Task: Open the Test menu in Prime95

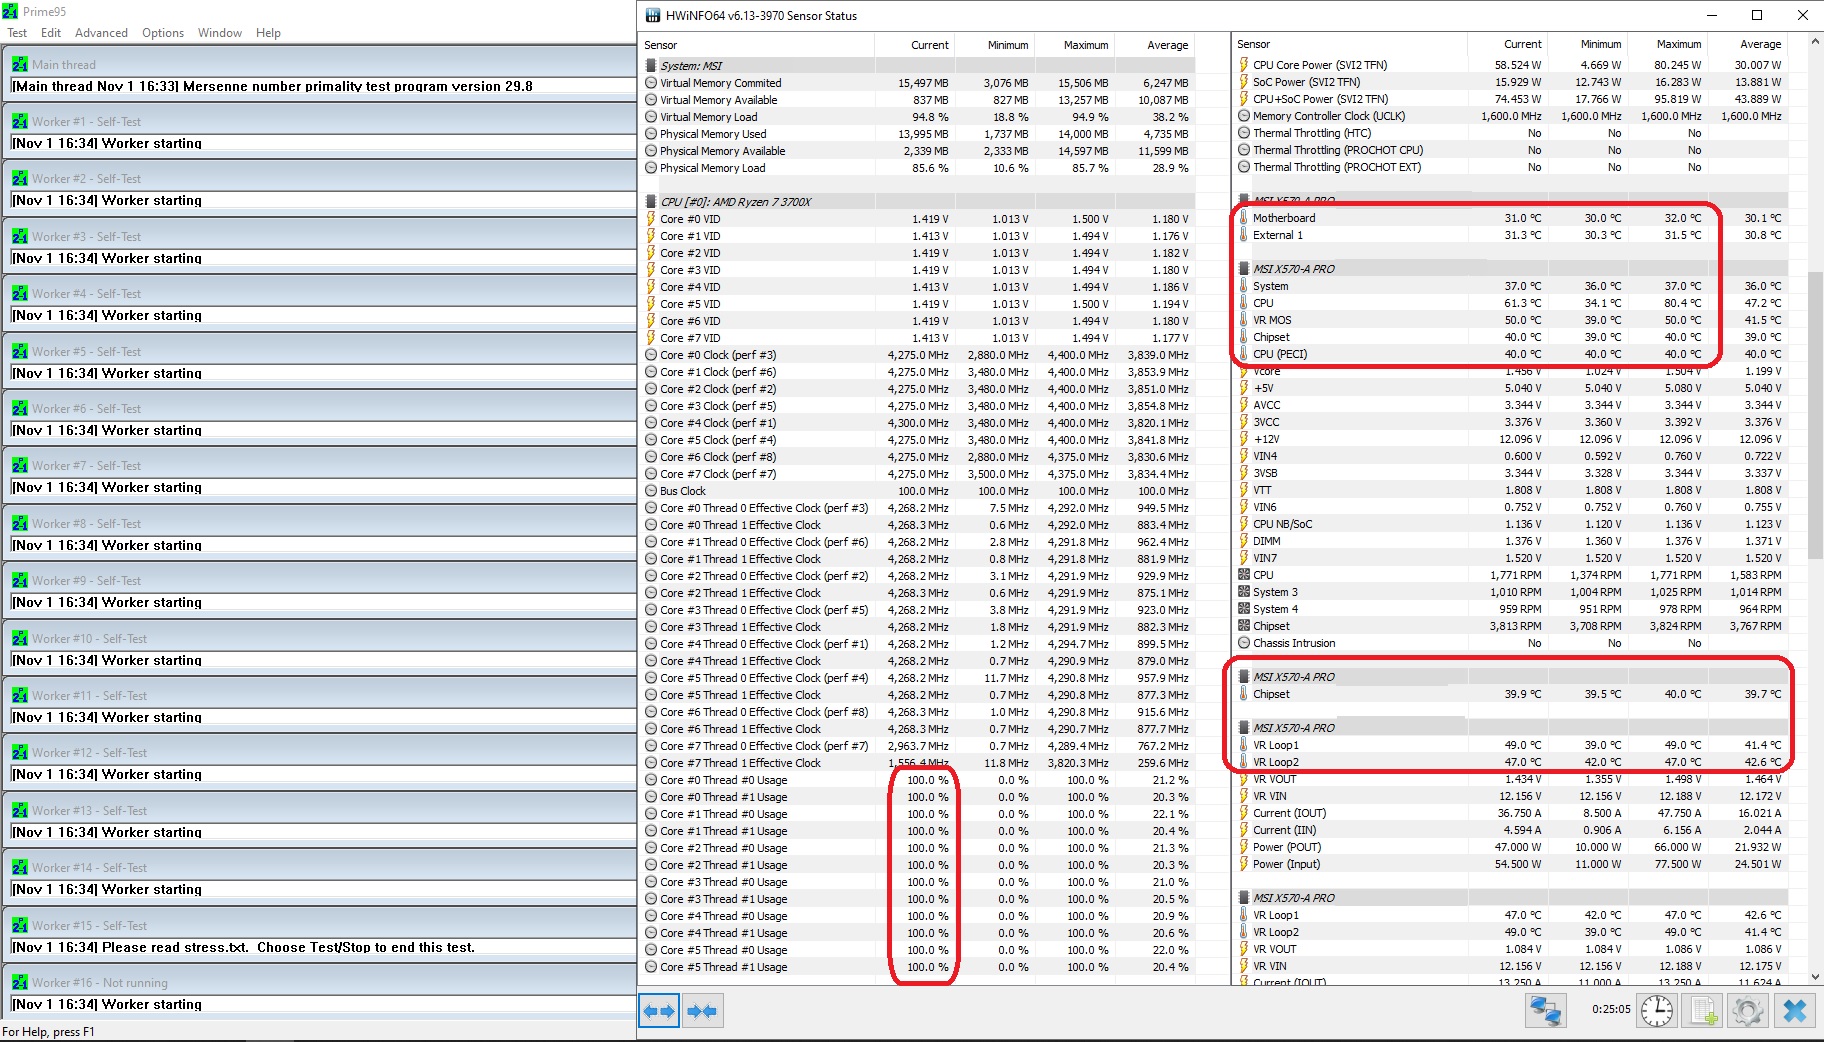Action: tap(17, 33)
